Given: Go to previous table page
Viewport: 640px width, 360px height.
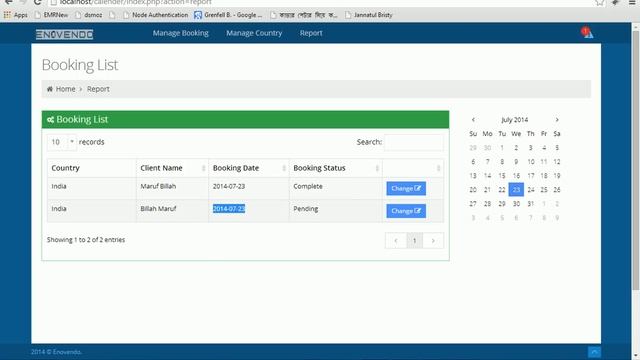Looking at the screenshot, I should tap(396, 241).
